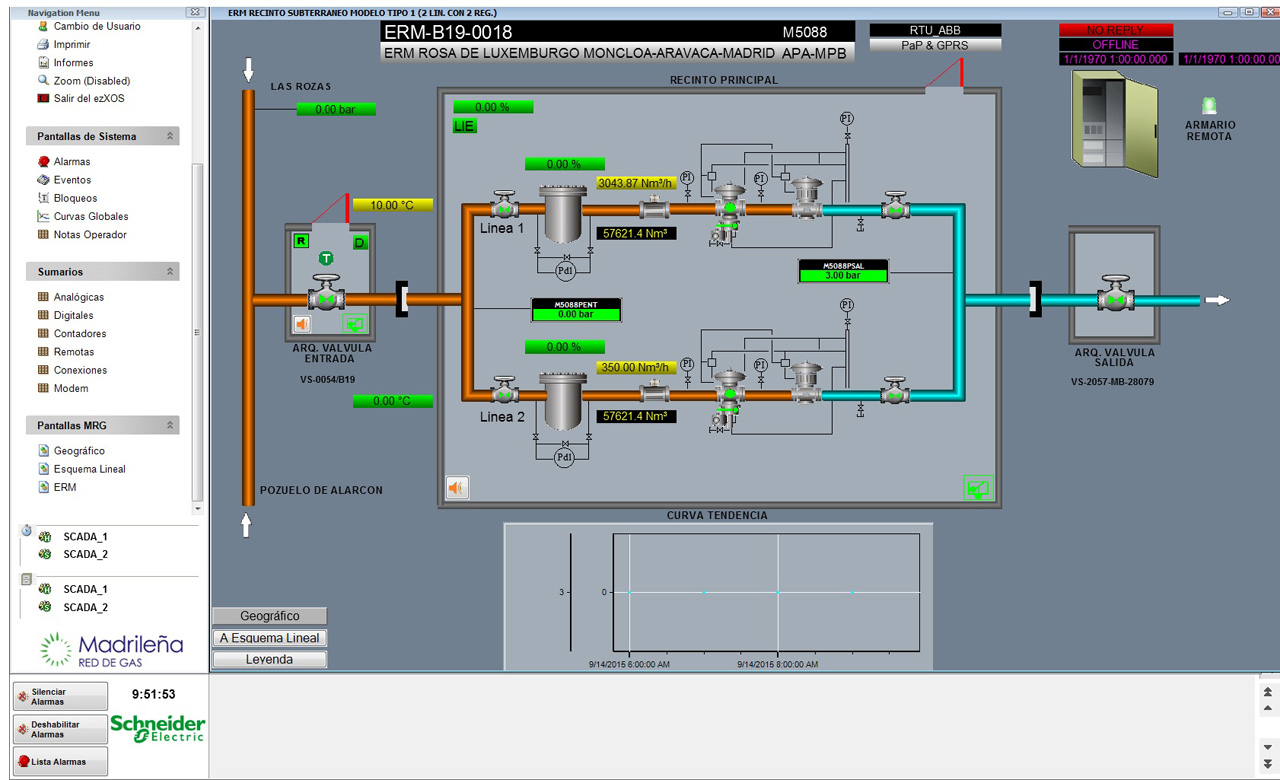Click the speaker icon in inlet valve box
Image resolution: width=1280 pixels, height=780 pixels.
[302, 324]
